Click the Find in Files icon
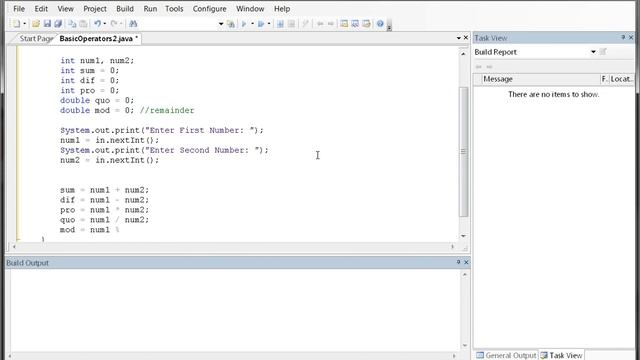Screen dimensions: 640x360 point(231,24)
